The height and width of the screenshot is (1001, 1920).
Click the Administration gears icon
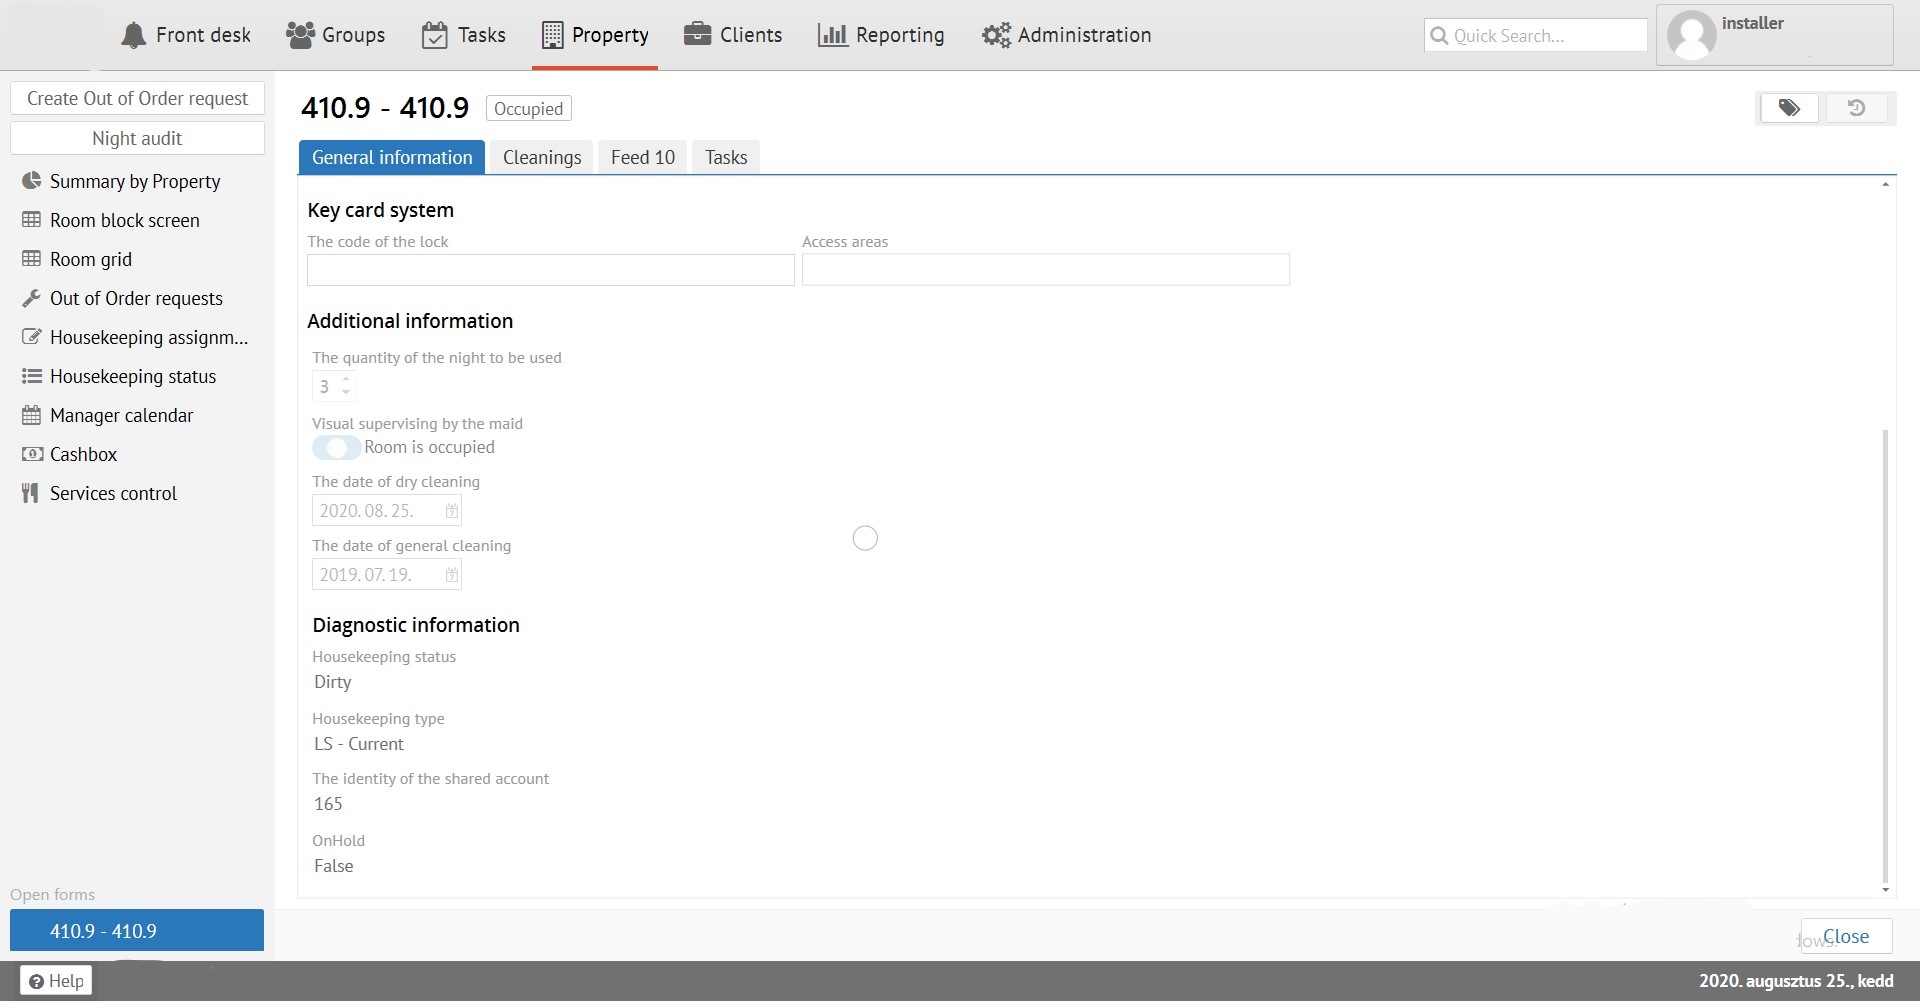point(995,35)
